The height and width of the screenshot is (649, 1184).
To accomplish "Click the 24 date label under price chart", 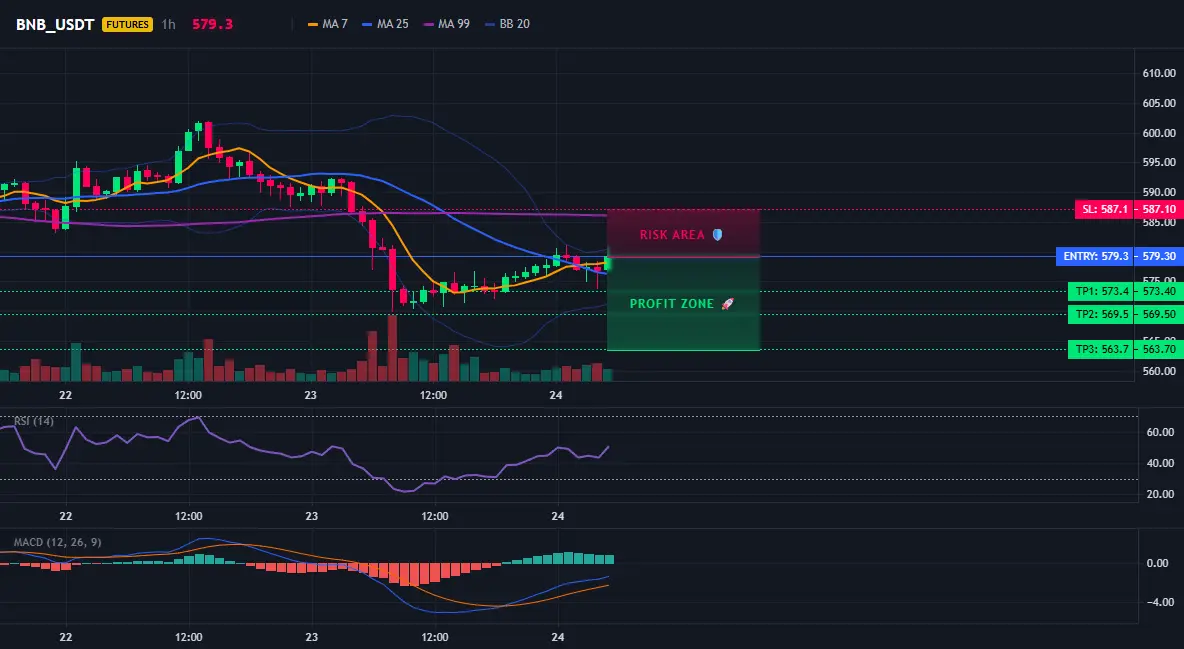I will [x=557, y=395].
